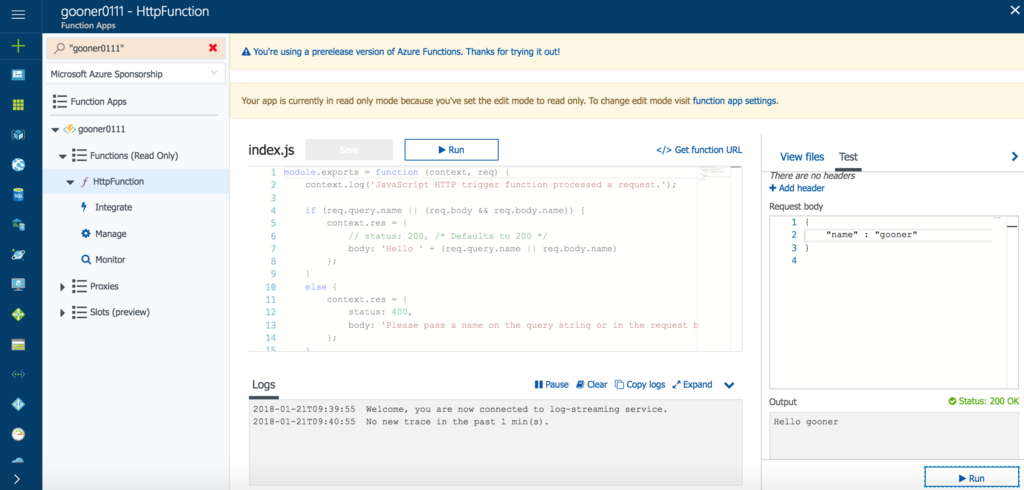Click the lightning icon next to gooner0111

(x=69, y=129)
